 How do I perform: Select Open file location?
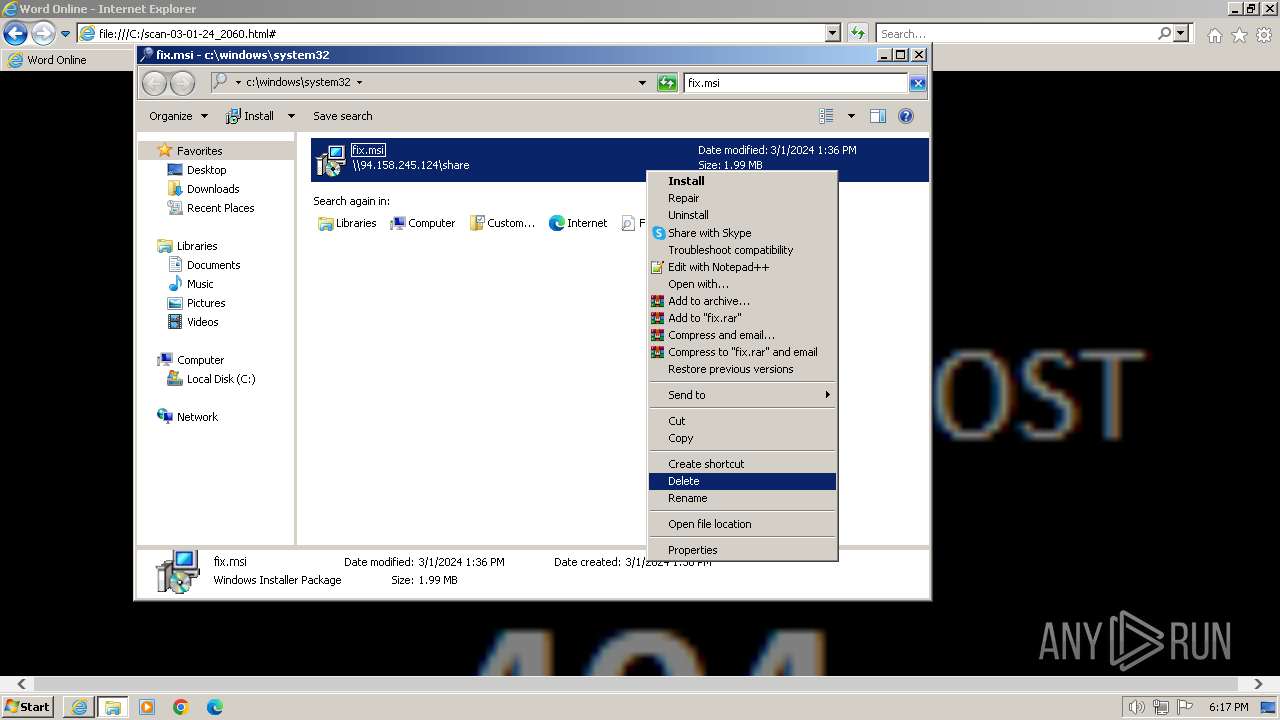tap(742, 524)
